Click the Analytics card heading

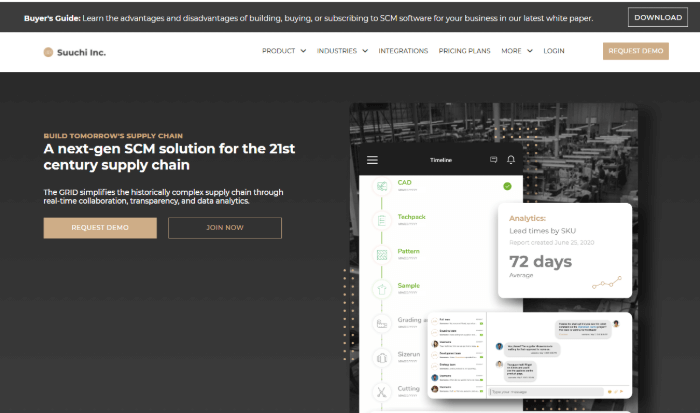click(527, 218)
